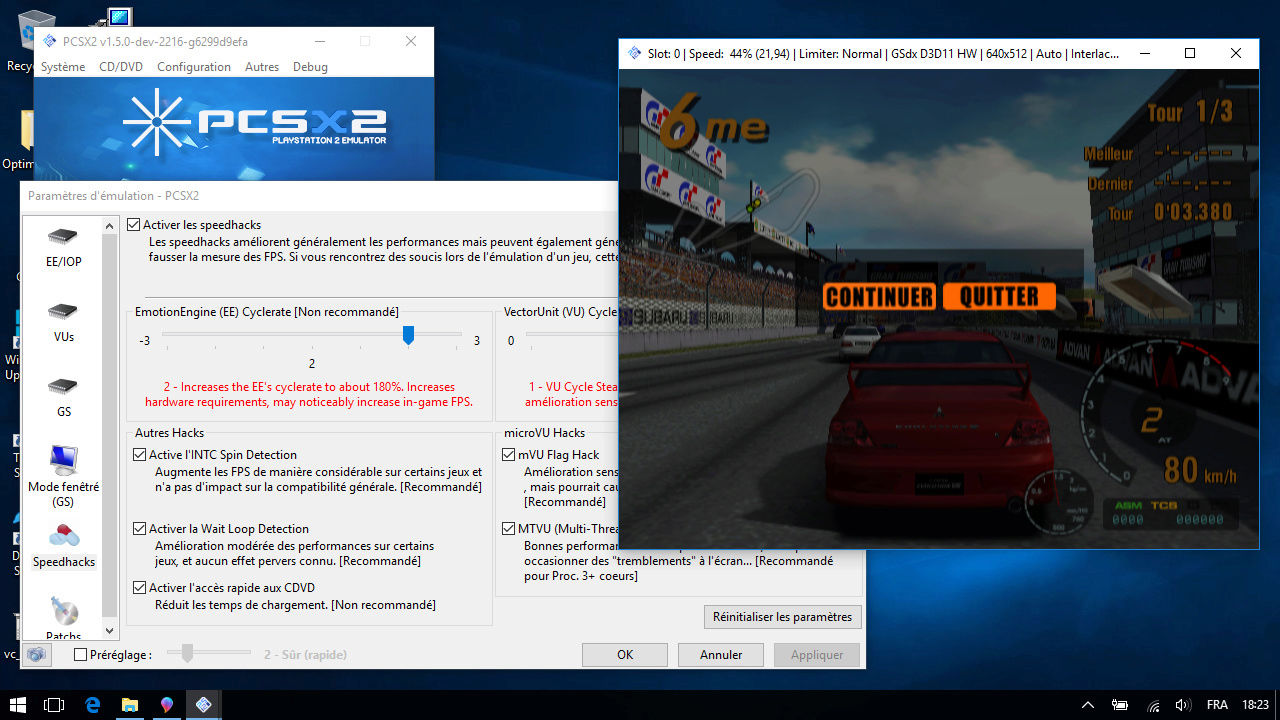Toggle Active l'INTC Spin Detection
The width and height of the screenshot is (1280, 720).
point(140,455)
